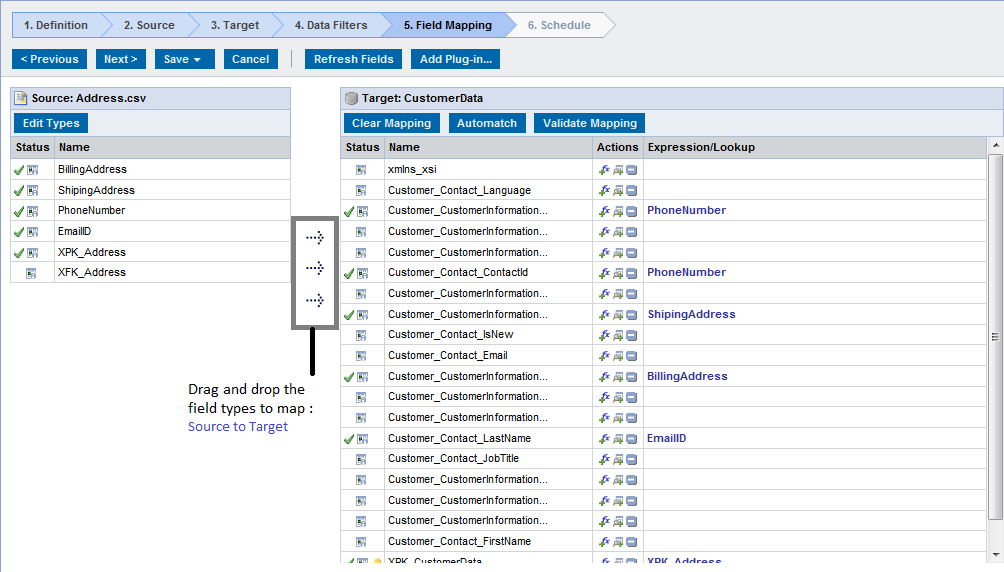Image resolution: width=1004 pixels, height=572 pixels.
Task: Add expression for Customer_Contact_IsNew
Action: click(604, 336)
